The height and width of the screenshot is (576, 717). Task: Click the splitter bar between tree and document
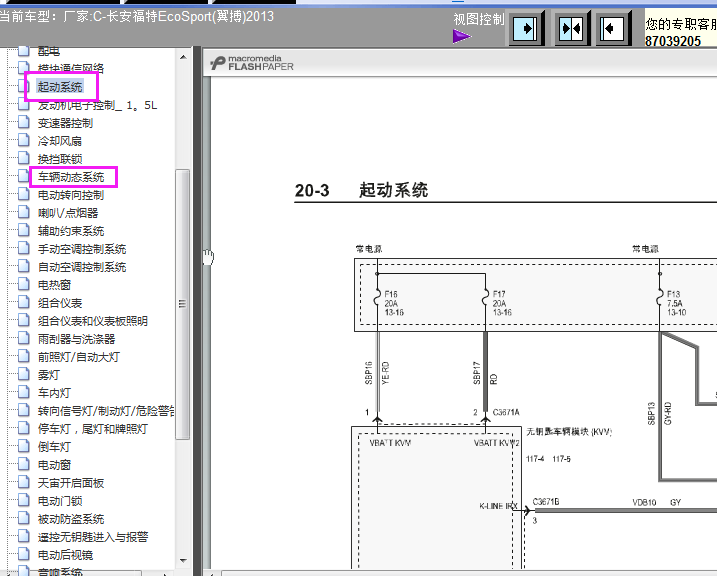pos(197,311)
